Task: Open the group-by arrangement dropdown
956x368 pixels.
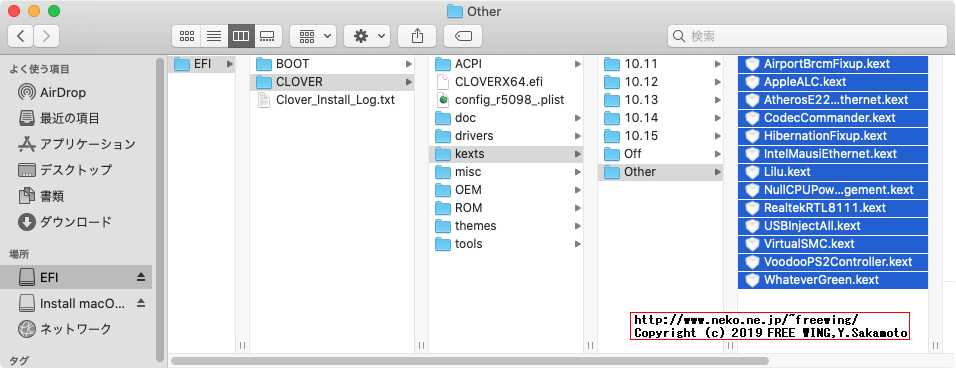Action: click(x=313, y=36)
